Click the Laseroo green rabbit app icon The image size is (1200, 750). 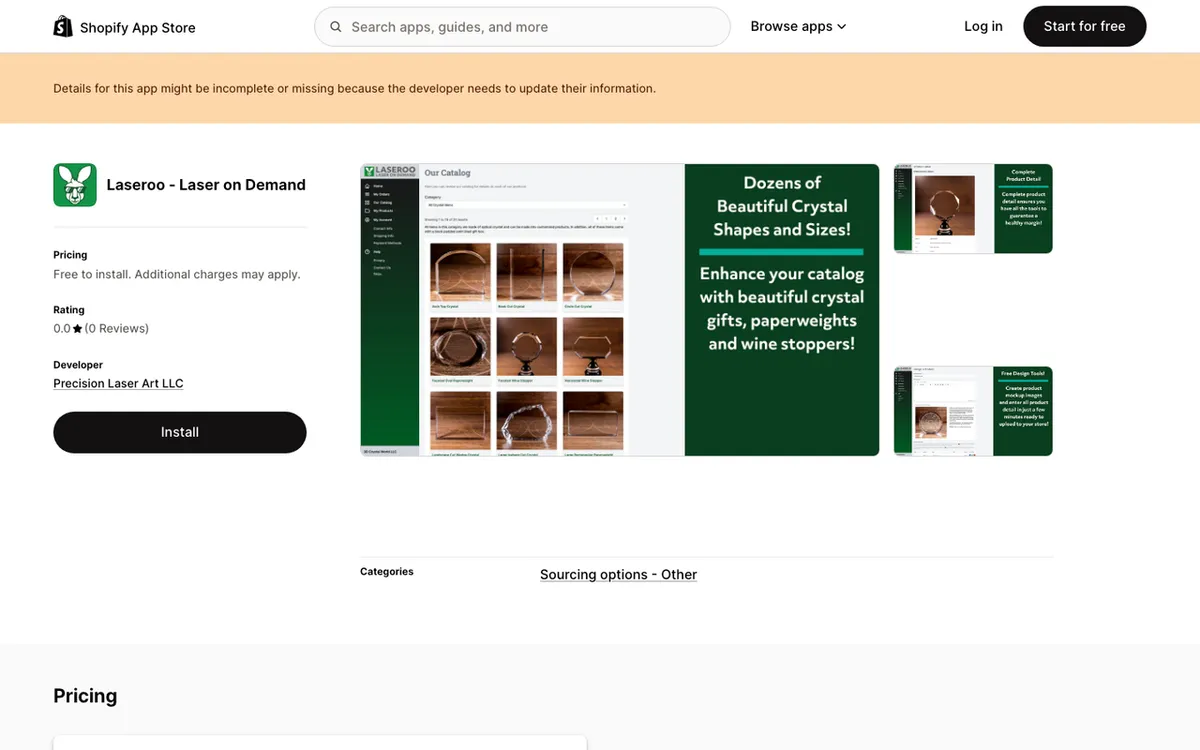[75, 185]
